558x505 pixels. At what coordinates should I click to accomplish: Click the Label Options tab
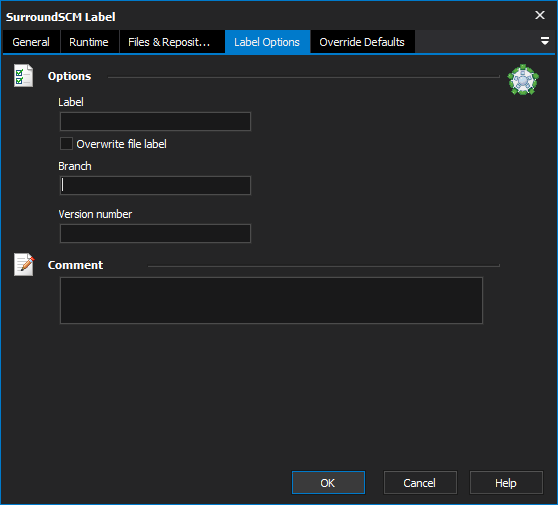[x=267, y=42]
